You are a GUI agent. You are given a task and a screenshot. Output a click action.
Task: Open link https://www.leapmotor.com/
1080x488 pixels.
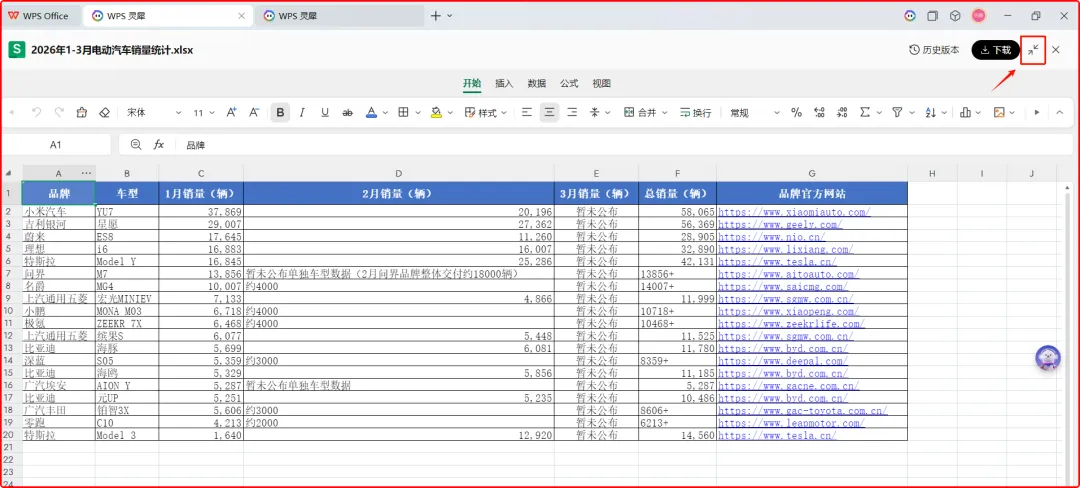coord(791,423)
